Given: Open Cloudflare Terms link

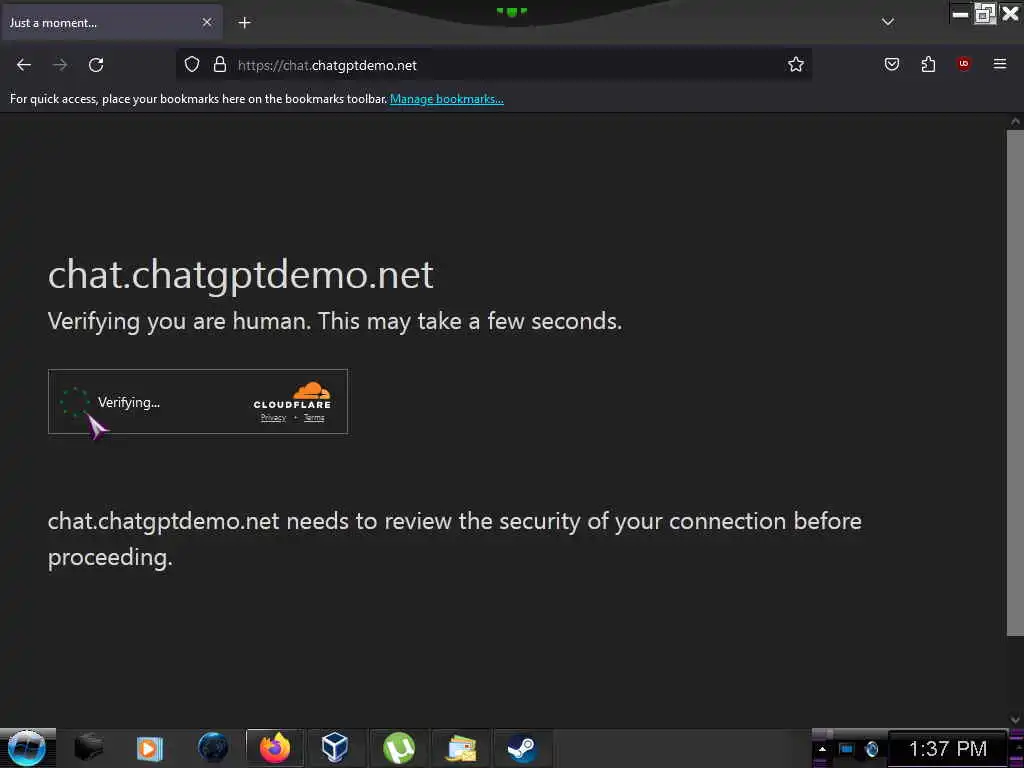Looking at the screenshot, I should tap(314, 418).
